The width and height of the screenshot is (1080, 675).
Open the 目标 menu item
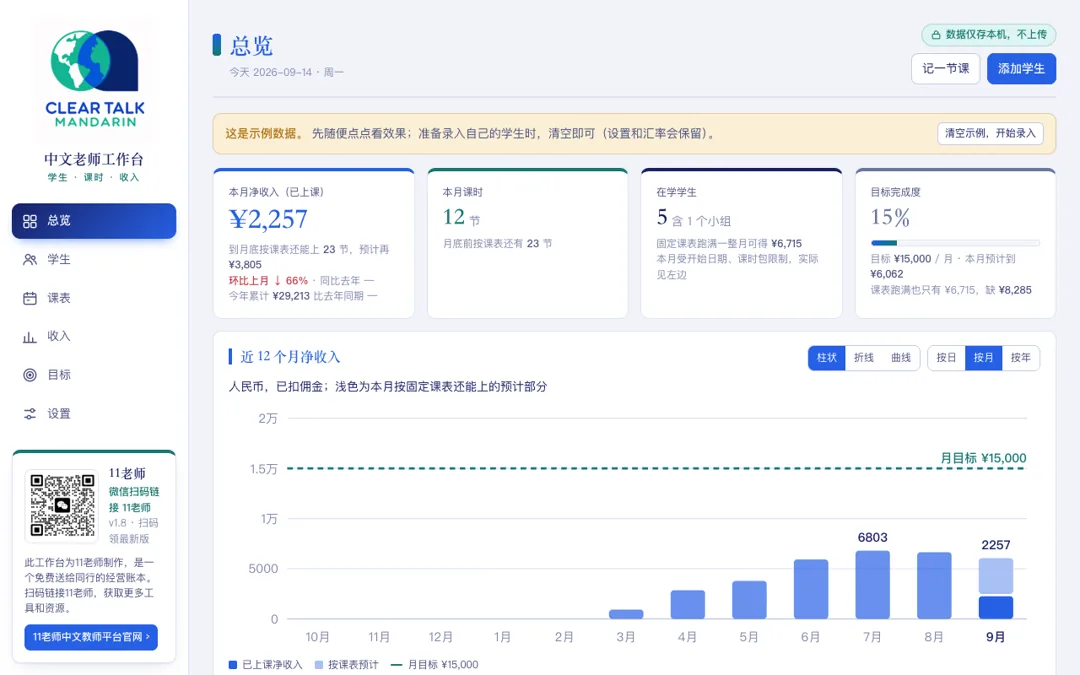pos(94,375)
